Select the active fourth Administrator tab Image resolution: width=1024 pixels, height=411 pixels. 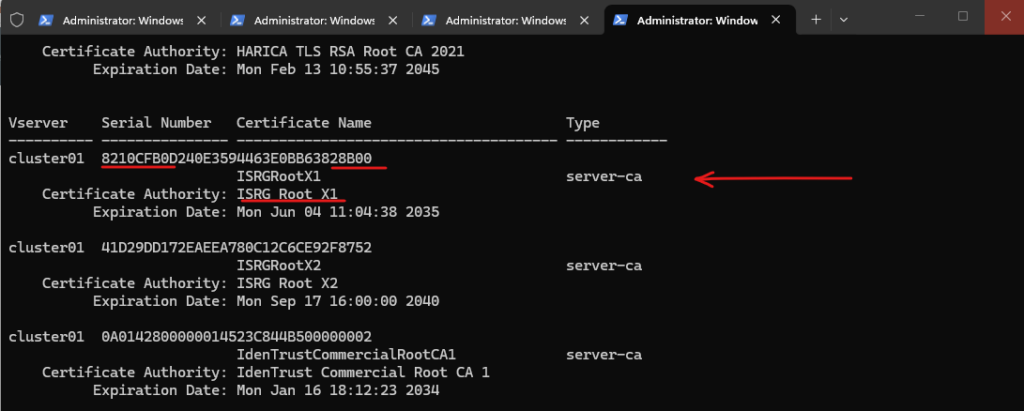(x=690, y=19)
